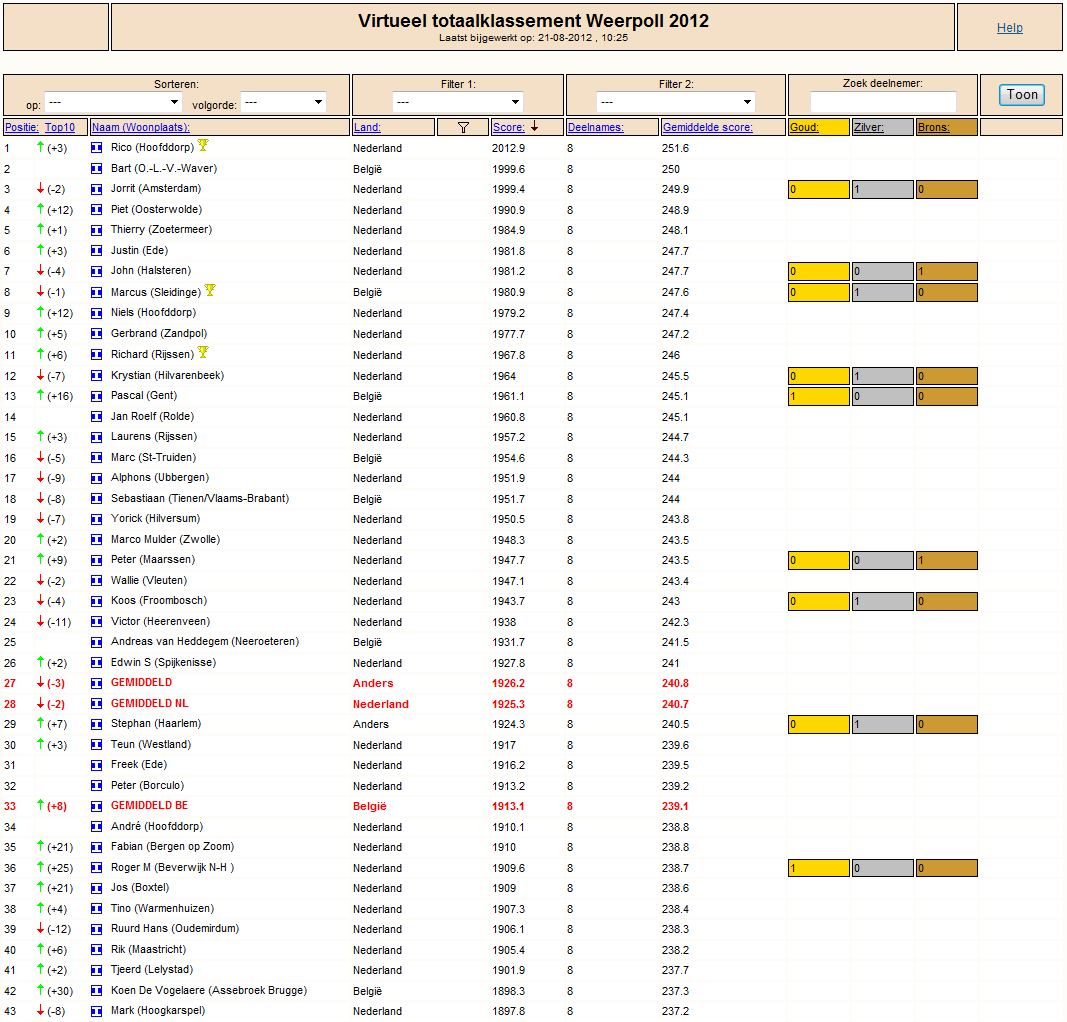This screenshot has height=1022, width=1067.
Task: Click the blue icon beside Koen De Vogelaere
Action: pos(97,991)
